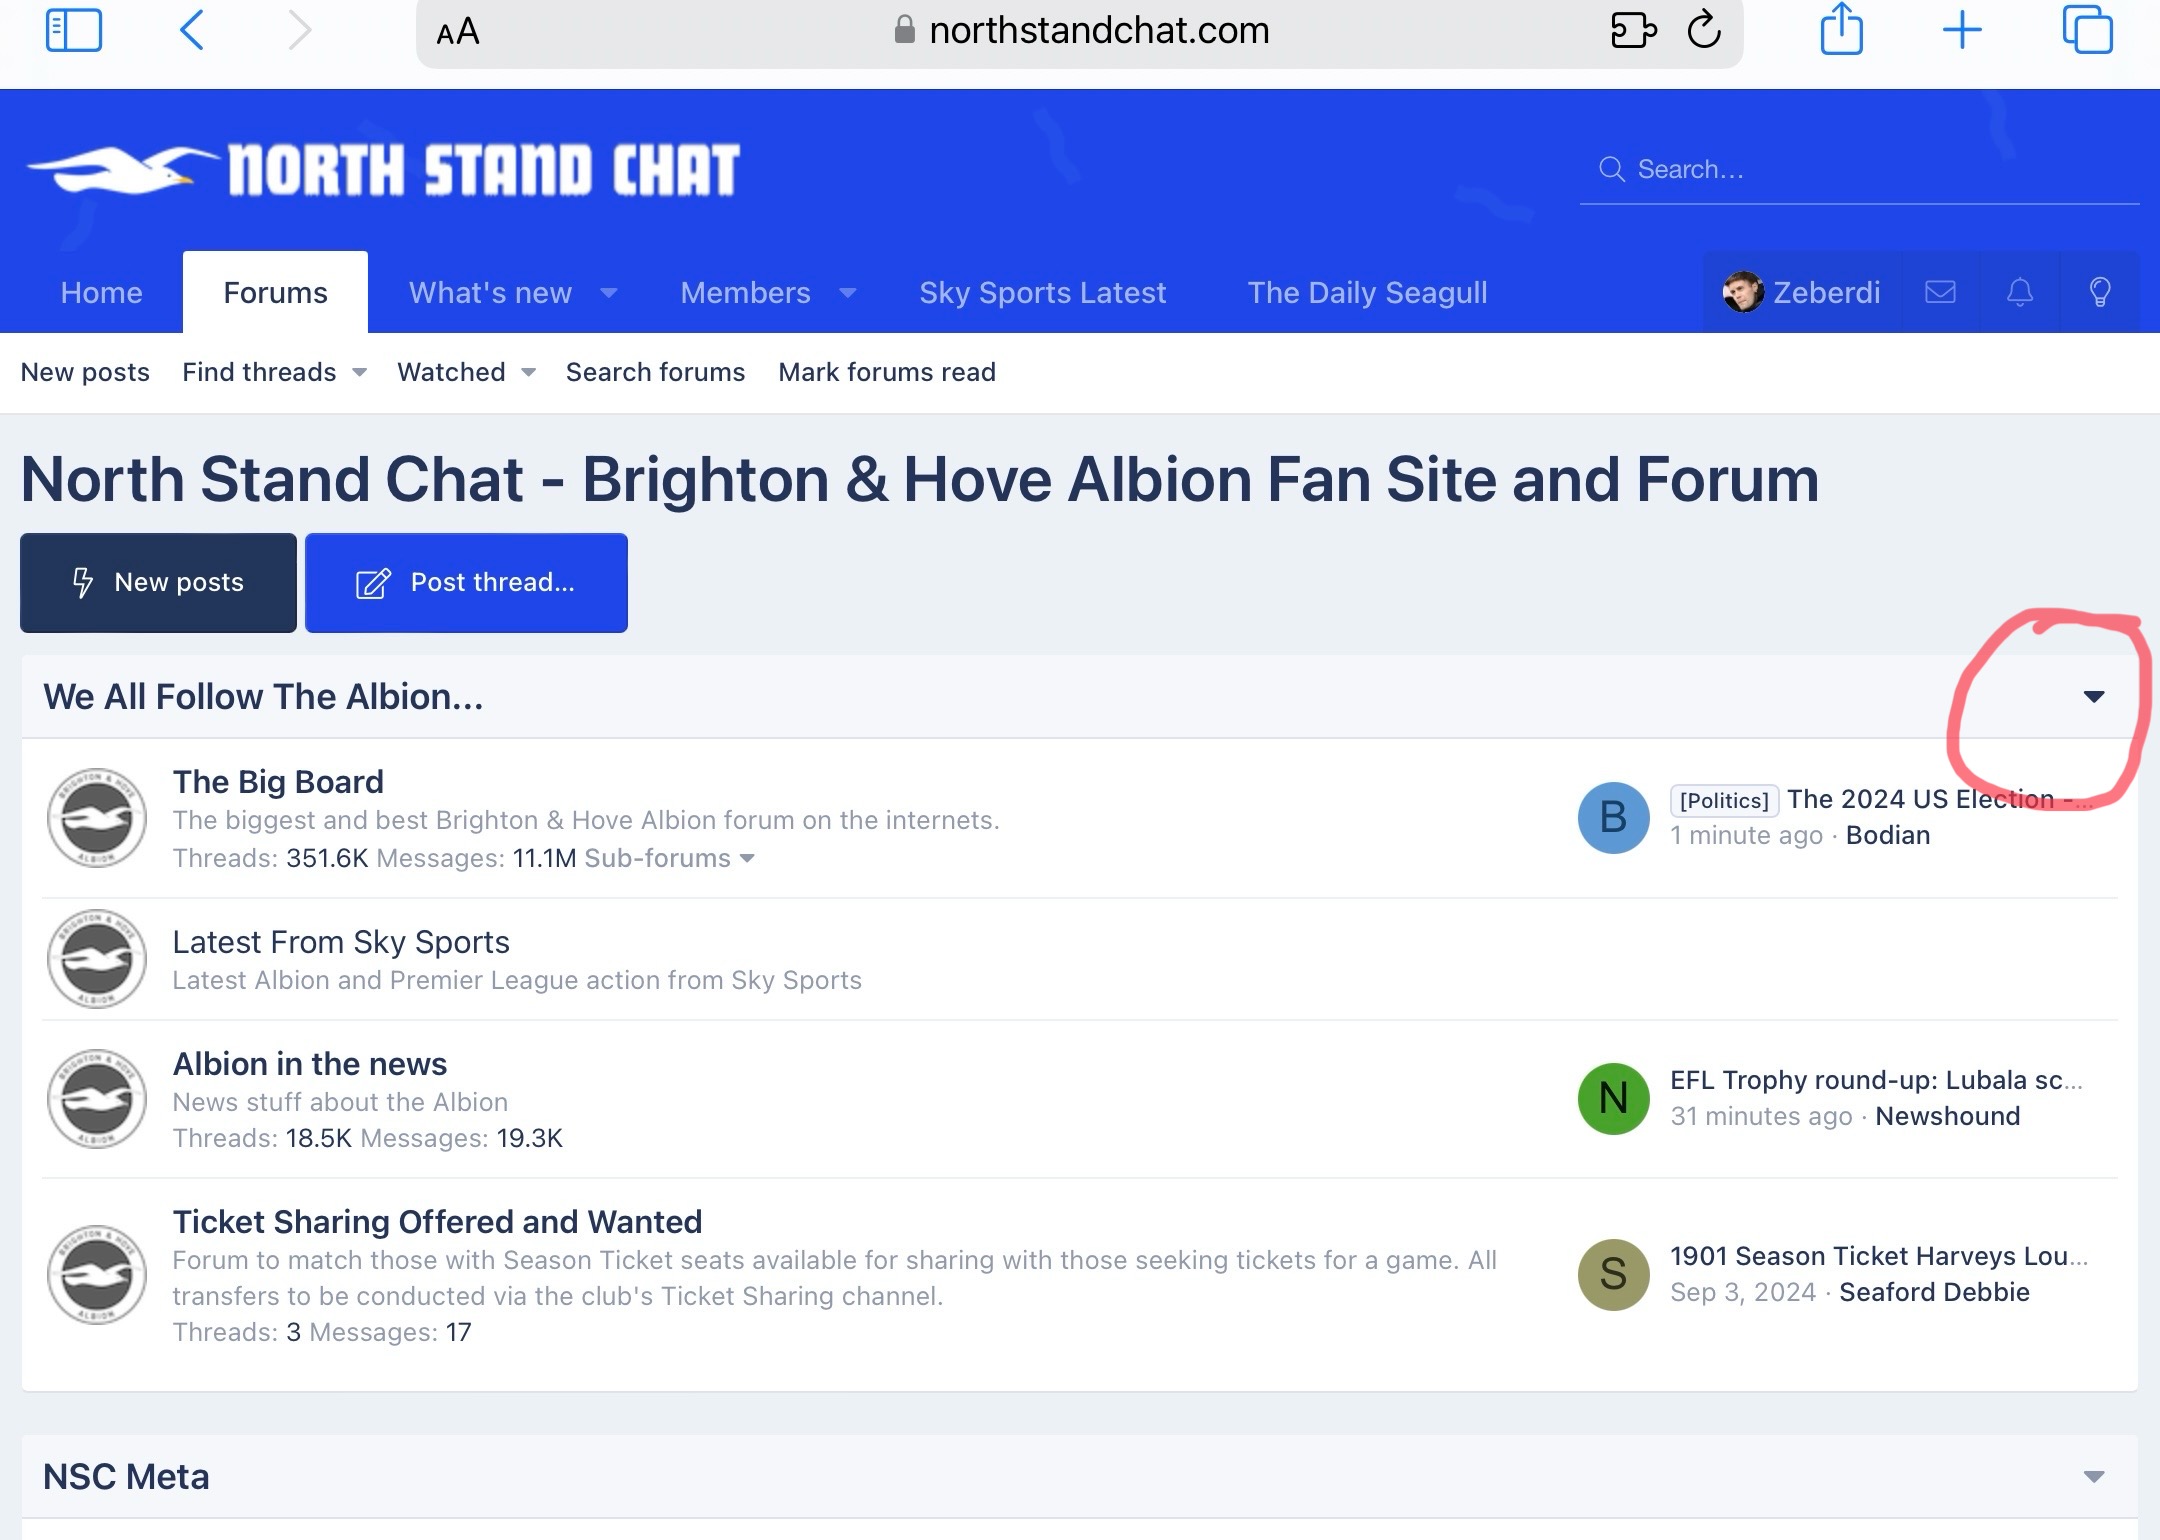
Task: Focus the forum Search field
Action: click(x=1858, y=169)
